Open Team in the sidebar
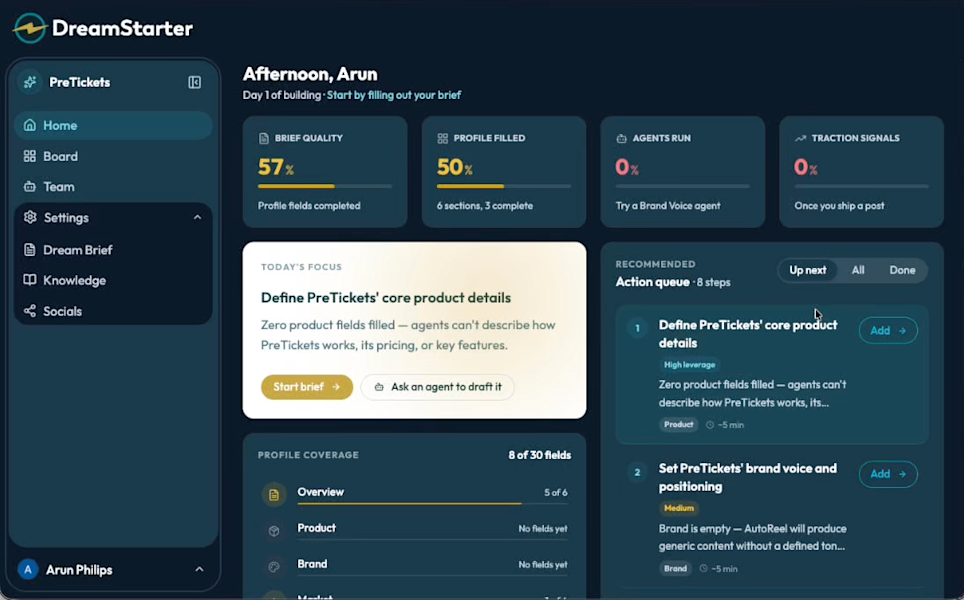The height and width of the screenshot is (600, 964). tap(113, 187)
